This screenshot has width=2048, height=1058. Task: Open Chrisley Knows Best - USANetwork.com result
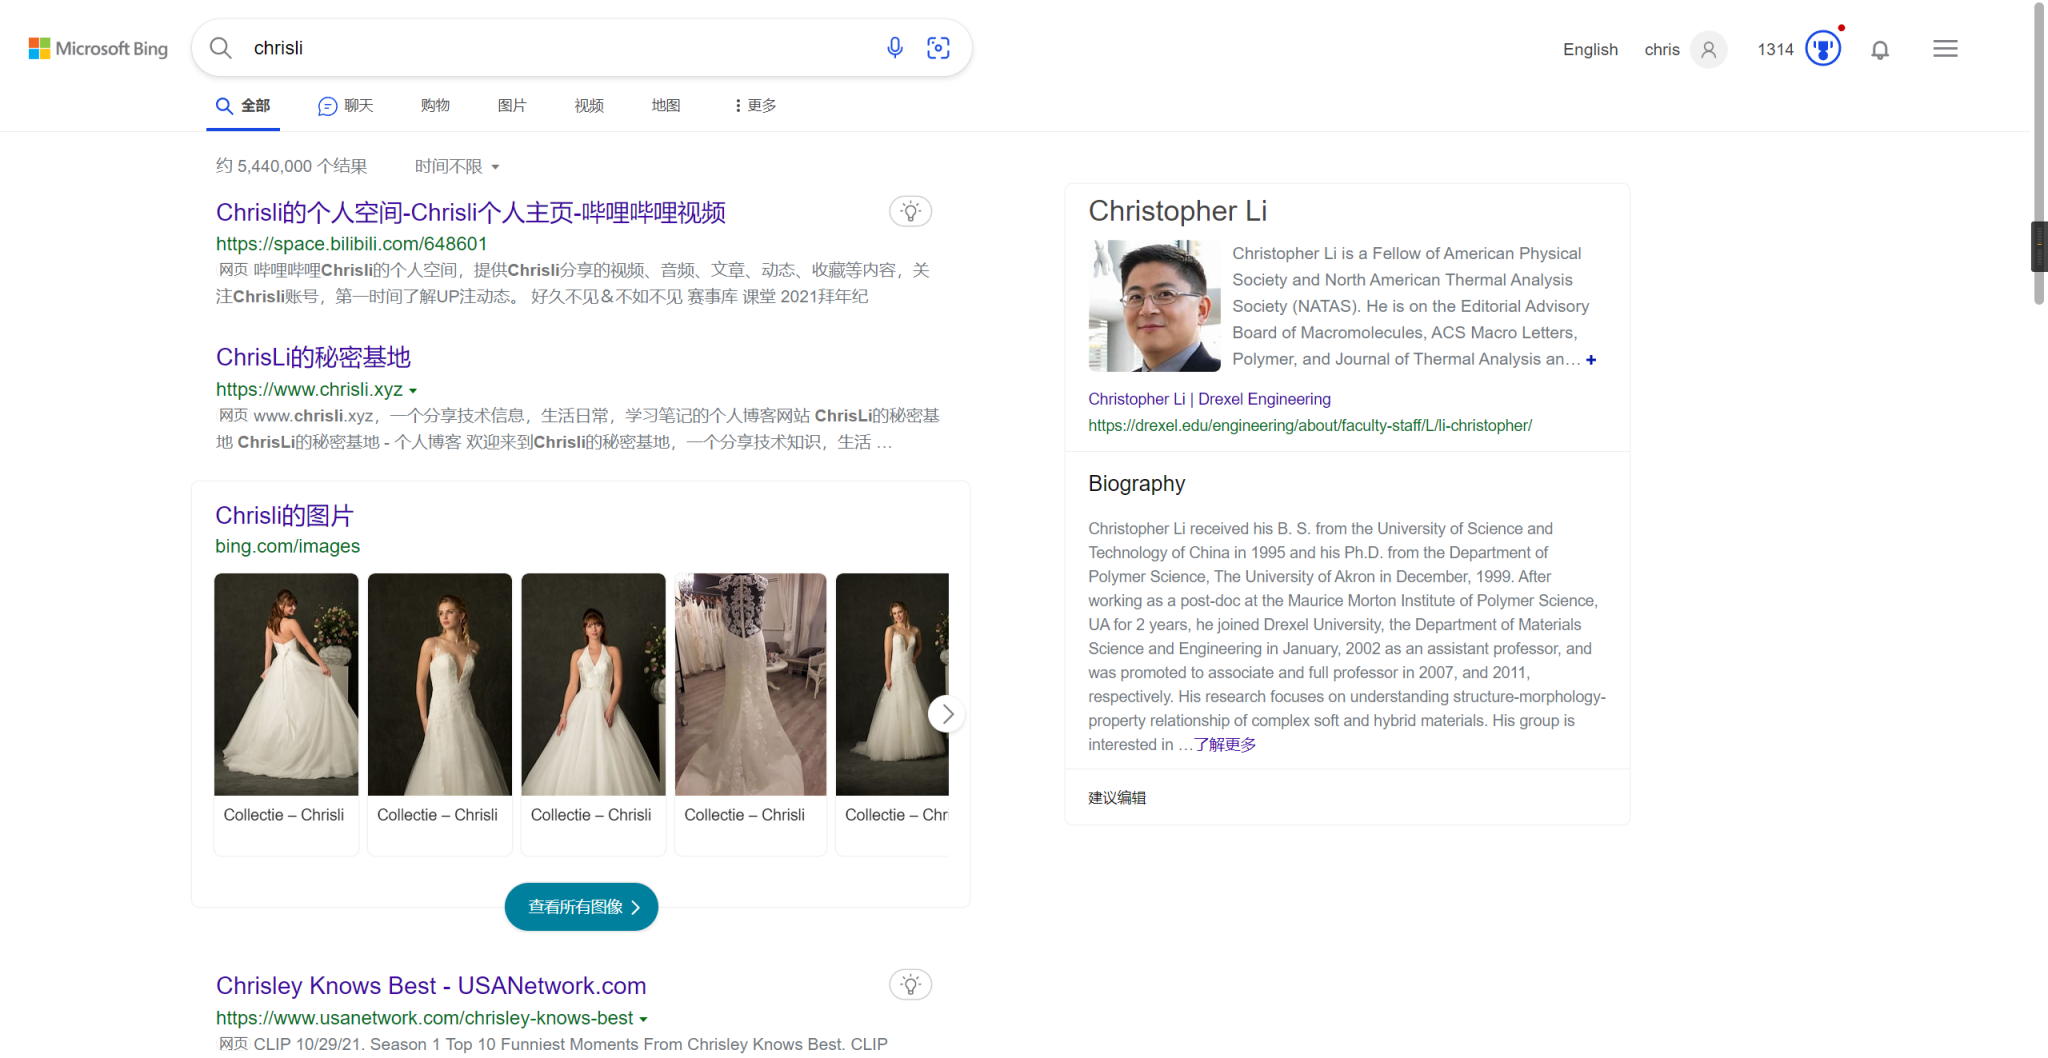[431, 985]
